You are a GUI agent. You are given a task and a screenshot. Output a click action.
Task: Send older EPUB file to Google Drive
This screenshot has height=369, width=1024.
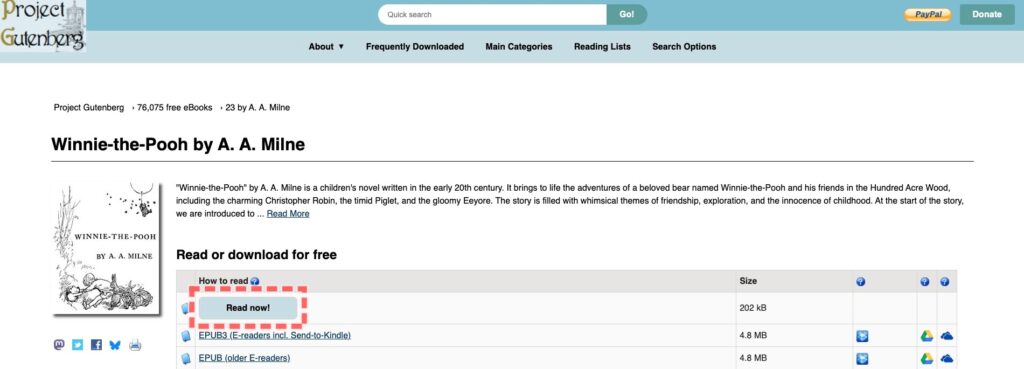click(x=926, y=359)
